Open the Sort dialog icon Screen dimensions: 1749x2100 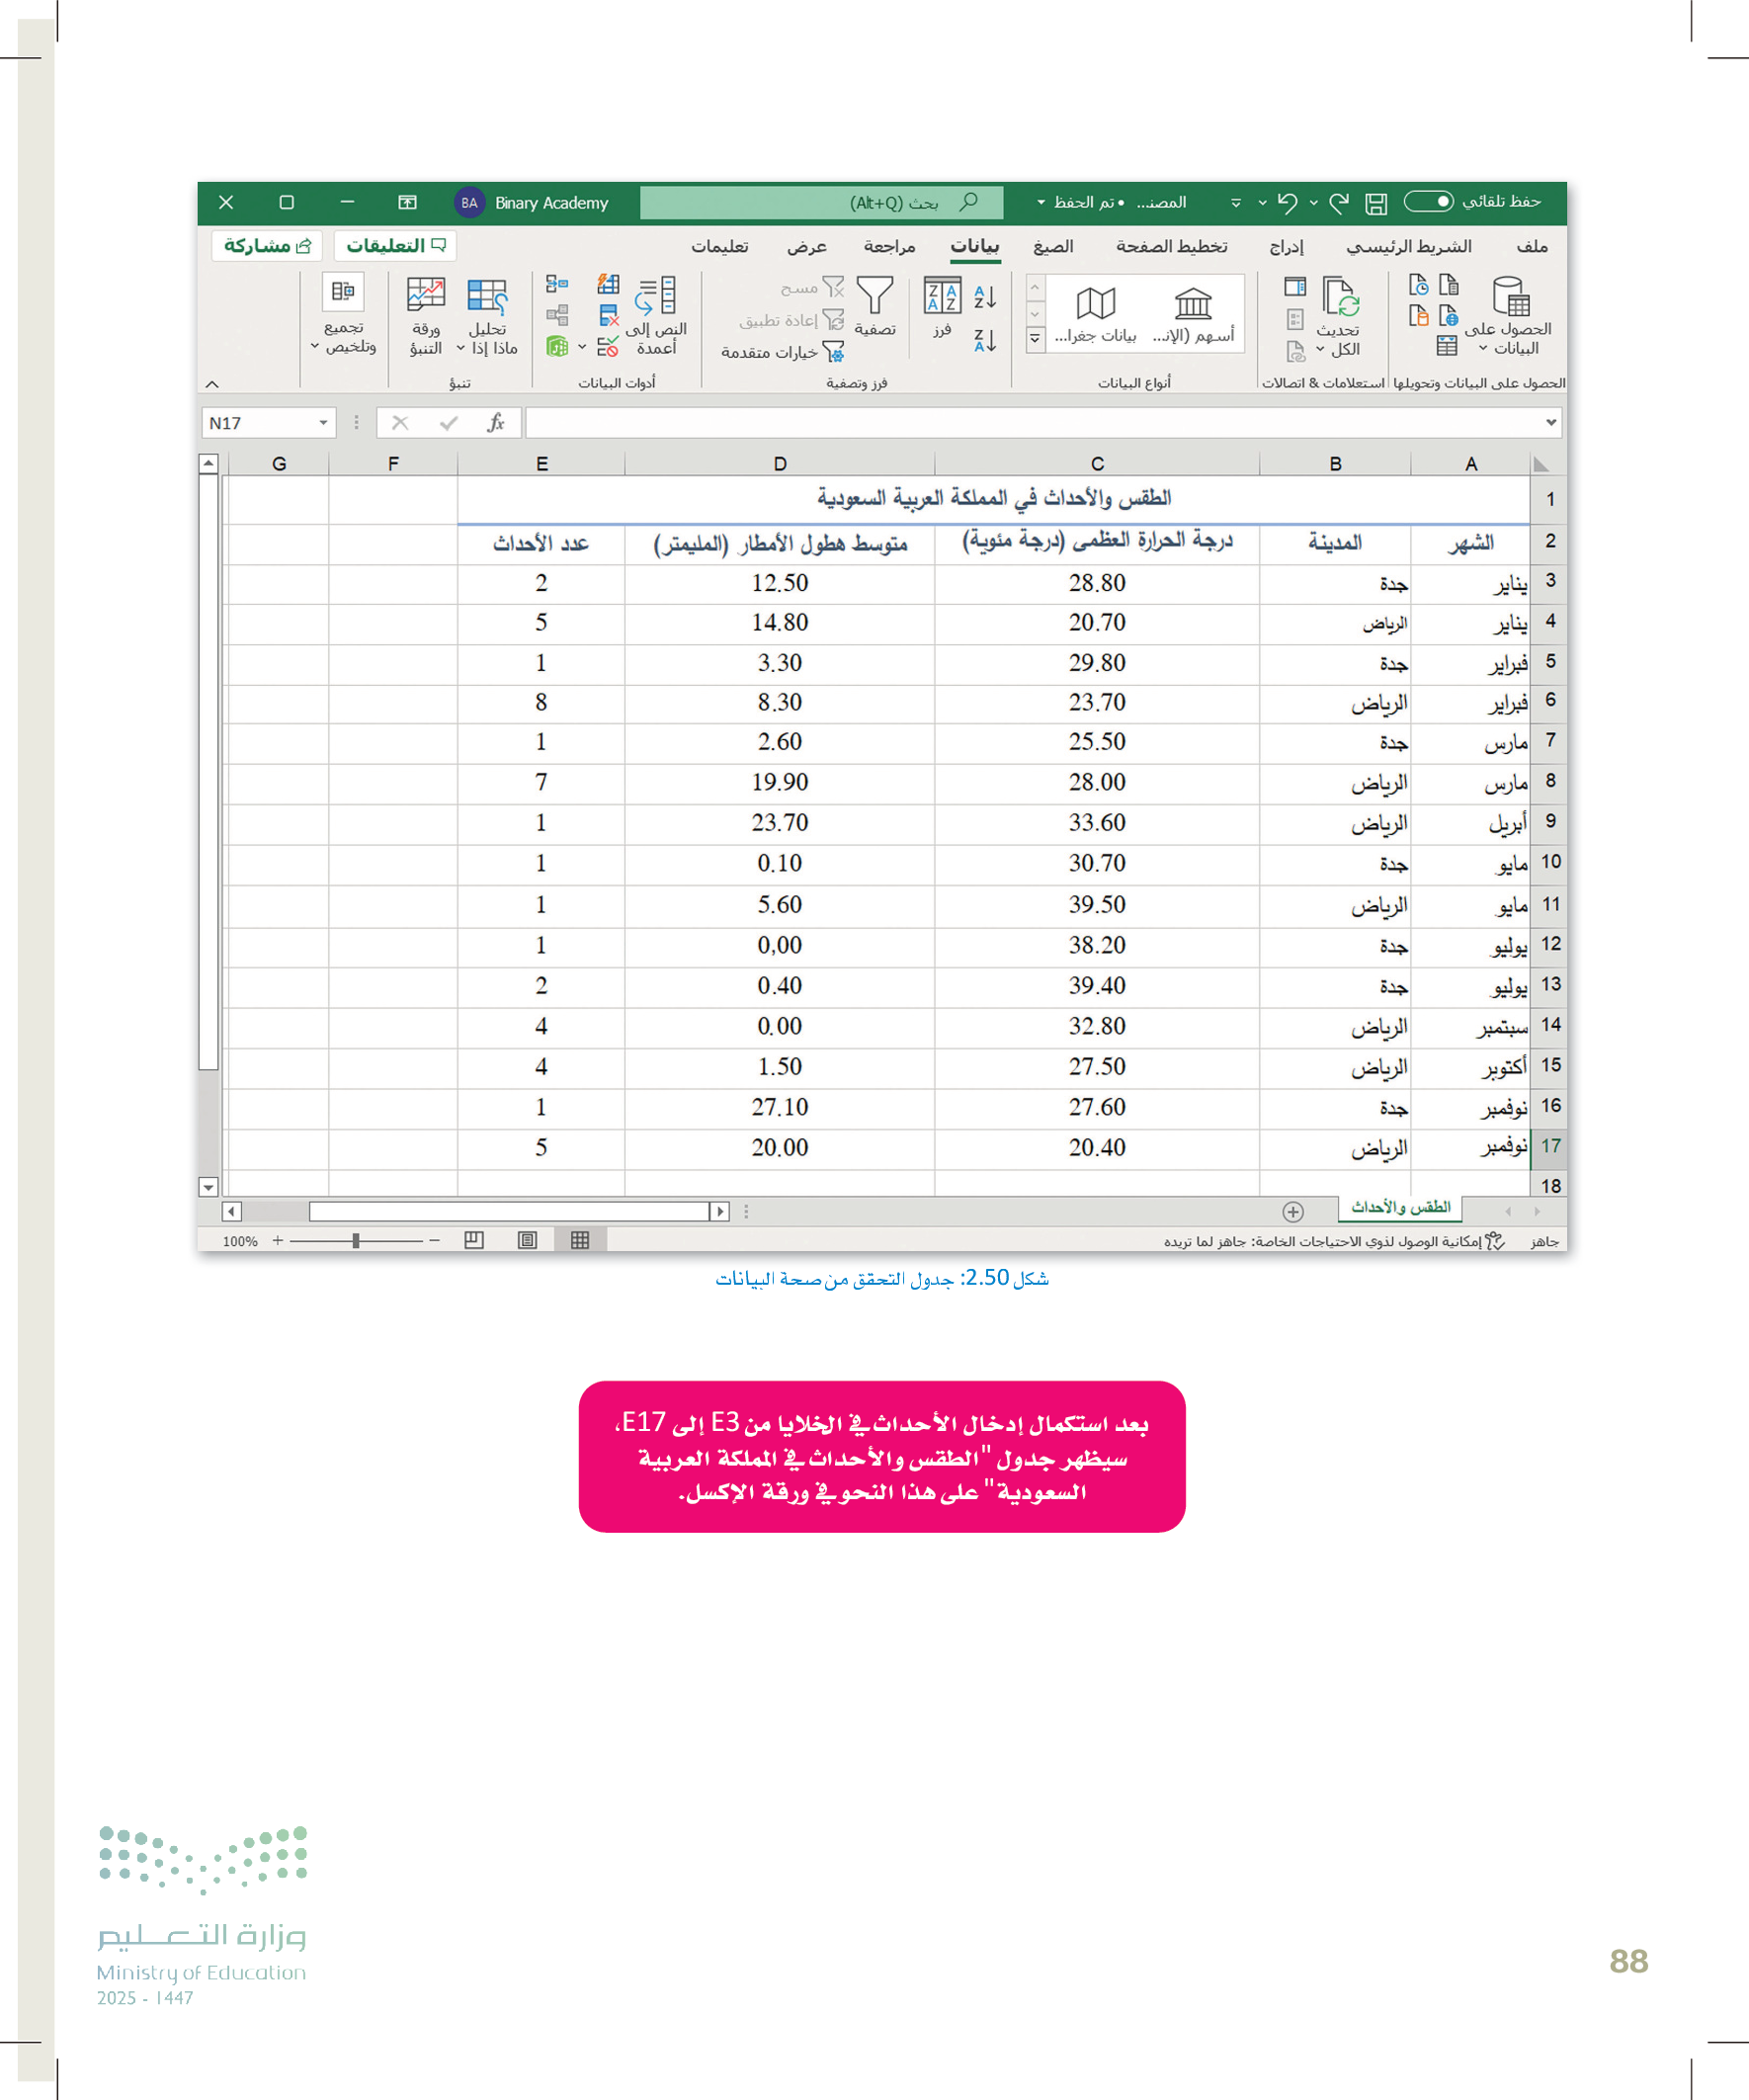click(942, 298)
